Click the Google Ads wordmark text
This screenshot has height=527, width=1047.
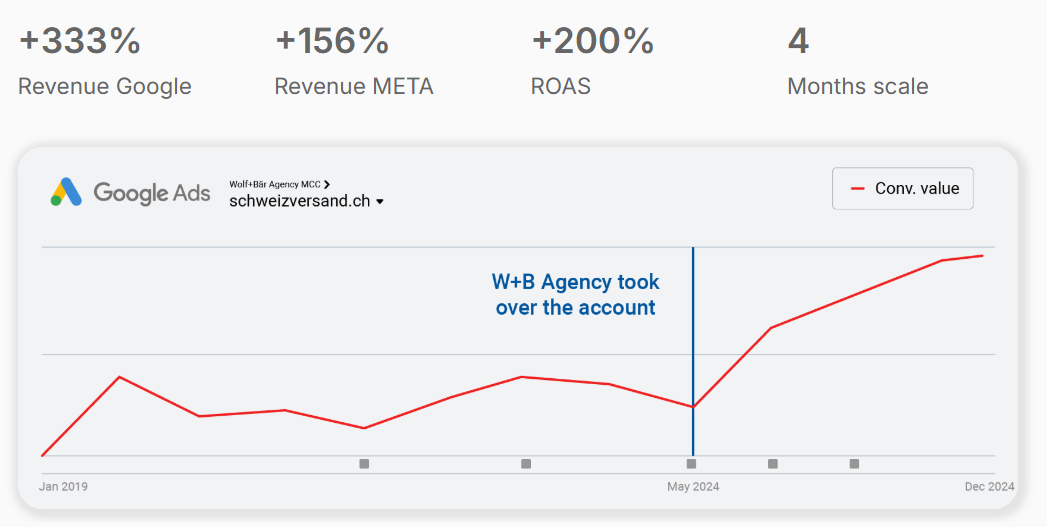pyautogui.click(x=152, y=193)
